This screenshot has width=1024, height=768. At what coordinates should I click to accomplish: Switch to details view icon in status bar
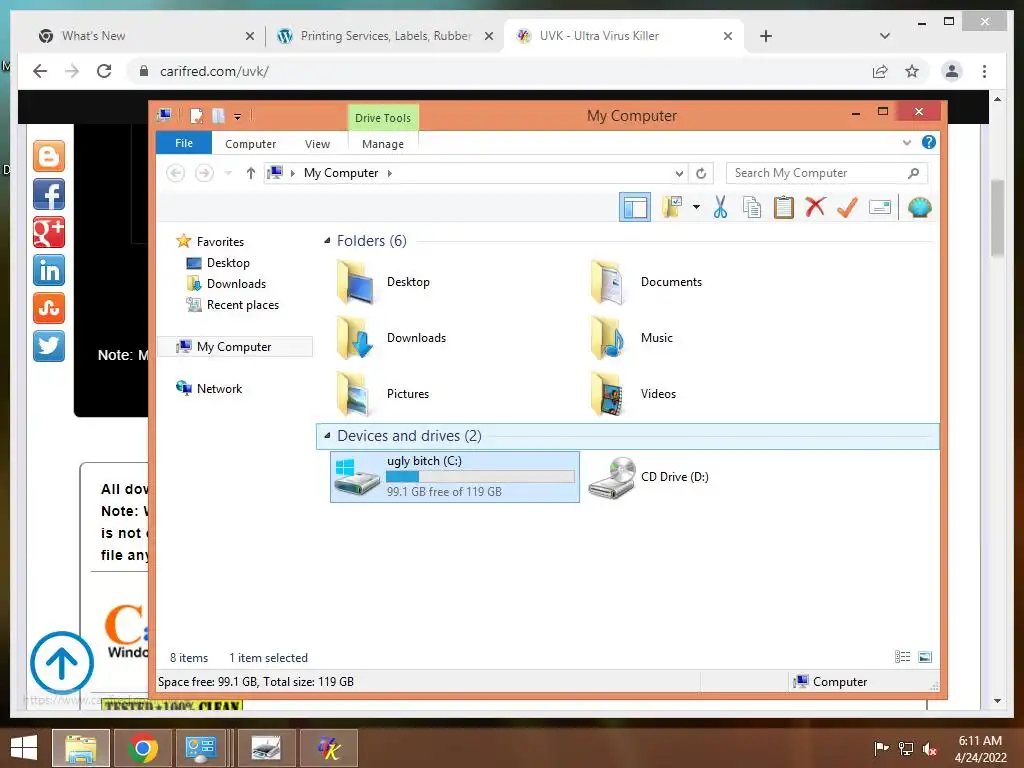coord(903,657)
